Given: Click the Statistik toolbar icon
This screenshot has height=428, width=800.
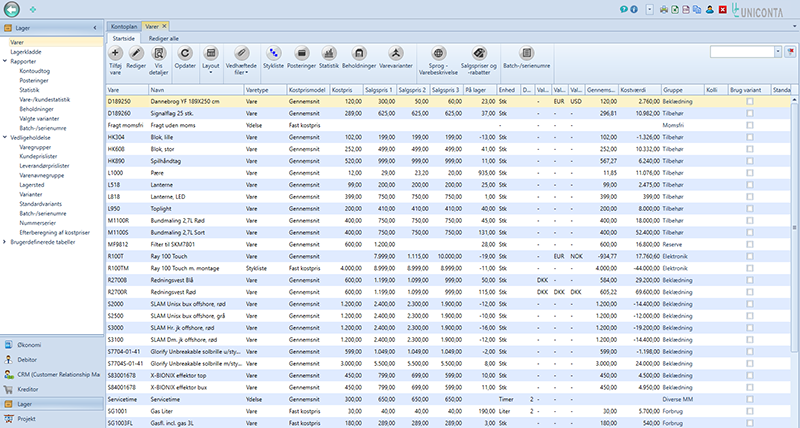Looking at the screenshot, I should (329, 53).
